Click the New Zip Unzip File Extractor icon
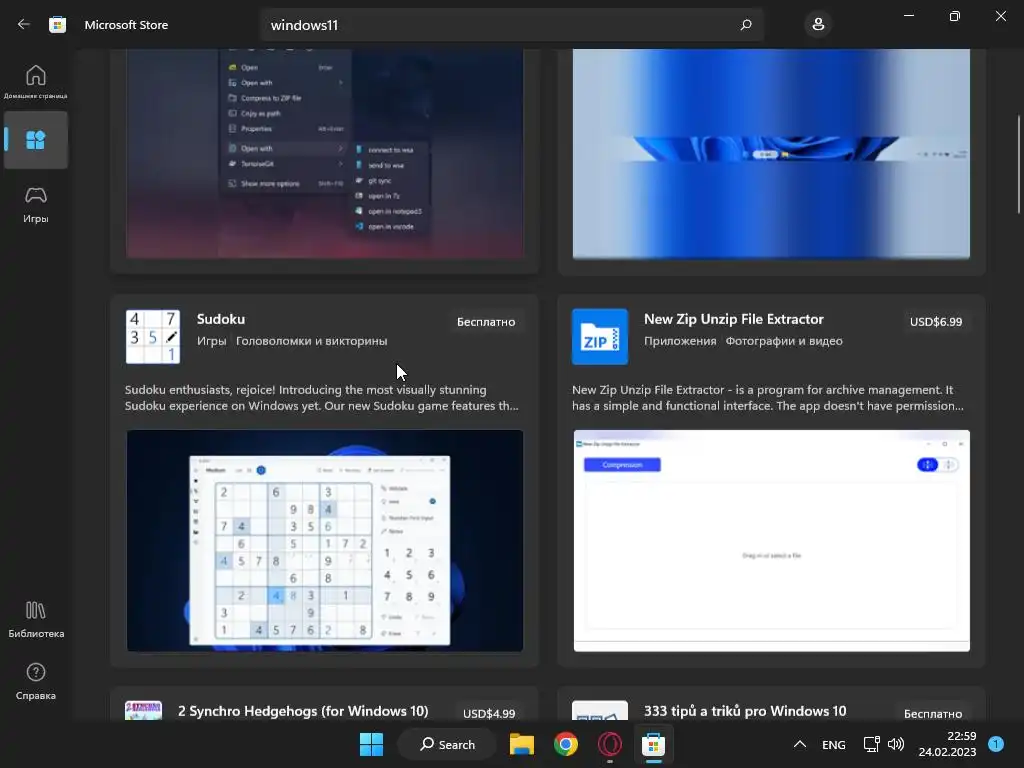 click(600, 336)
